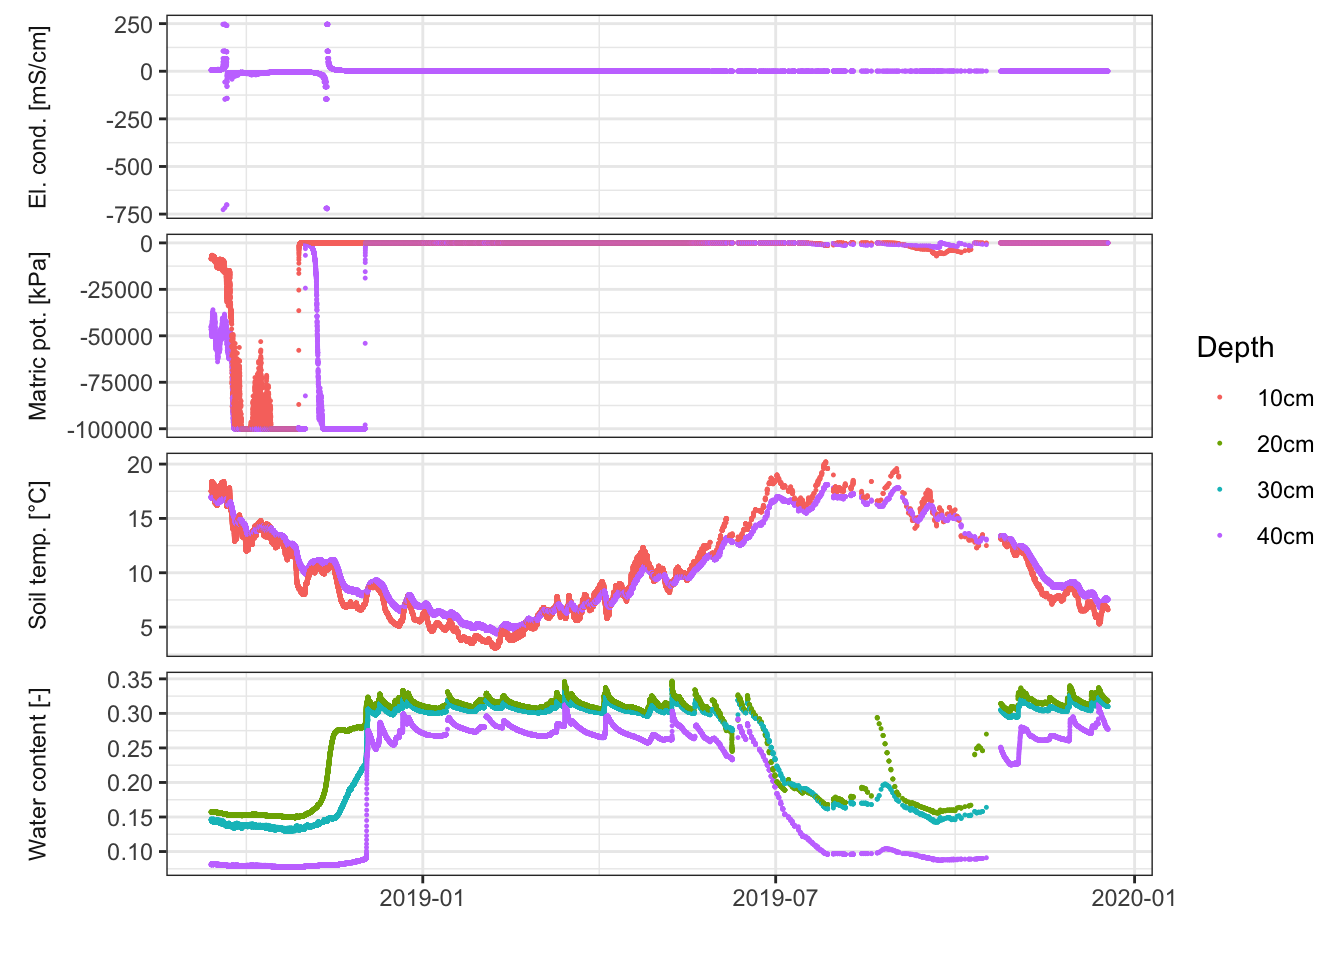Click the -250 tick on conductivity axis
Image resolution: width=1344 pixels, height=960 pixels.
(129, 120)
